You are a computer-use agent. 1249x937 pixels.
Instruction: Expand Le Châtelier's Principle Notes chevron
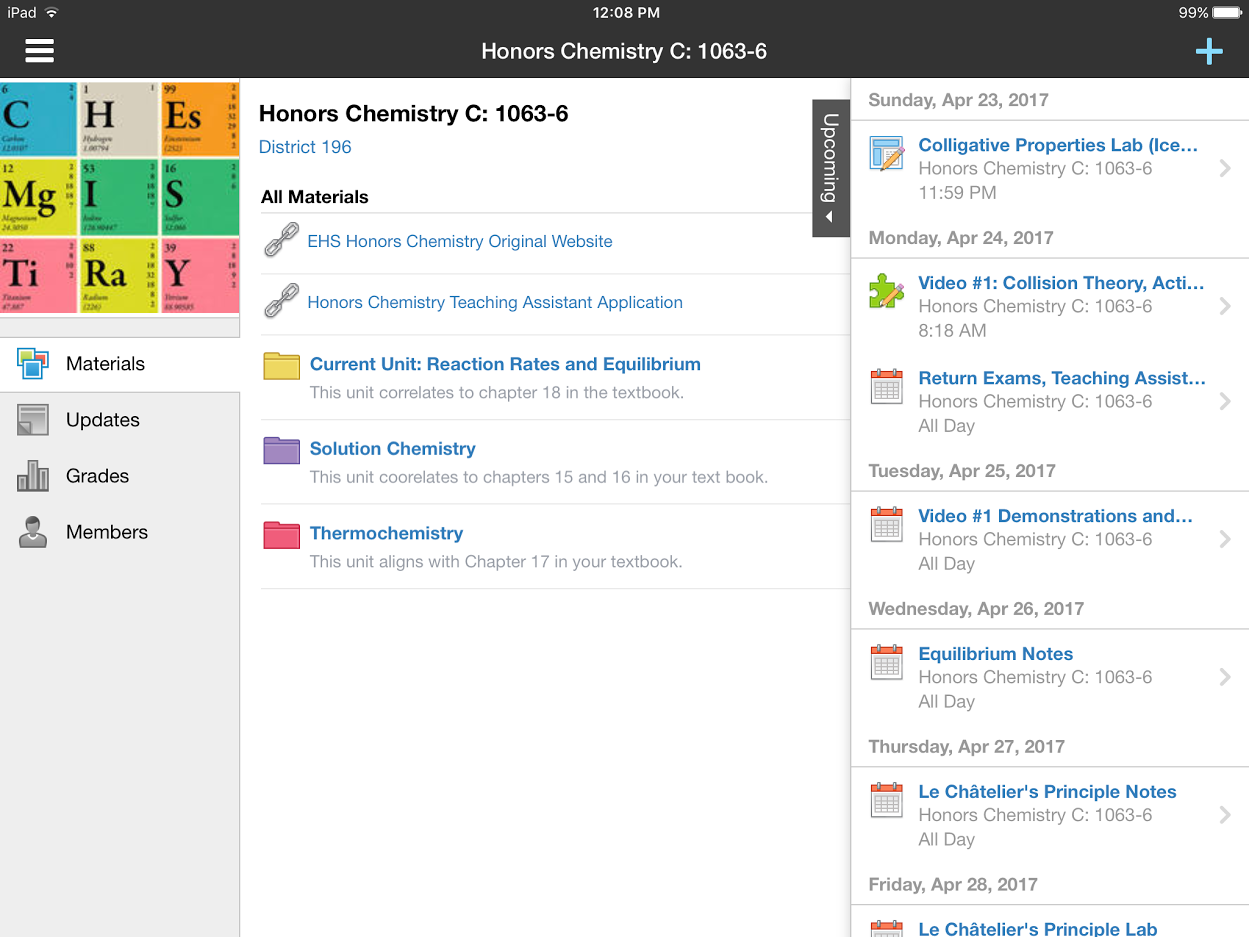tap(1225, 815)
